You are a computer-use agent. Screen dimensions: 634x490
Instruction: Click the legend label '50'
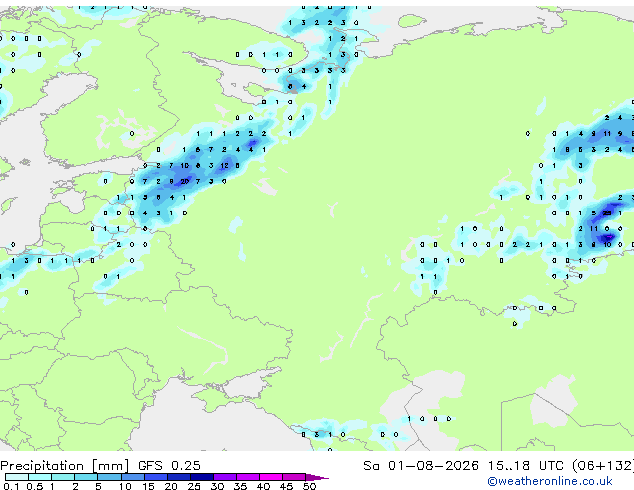point(309,486)
